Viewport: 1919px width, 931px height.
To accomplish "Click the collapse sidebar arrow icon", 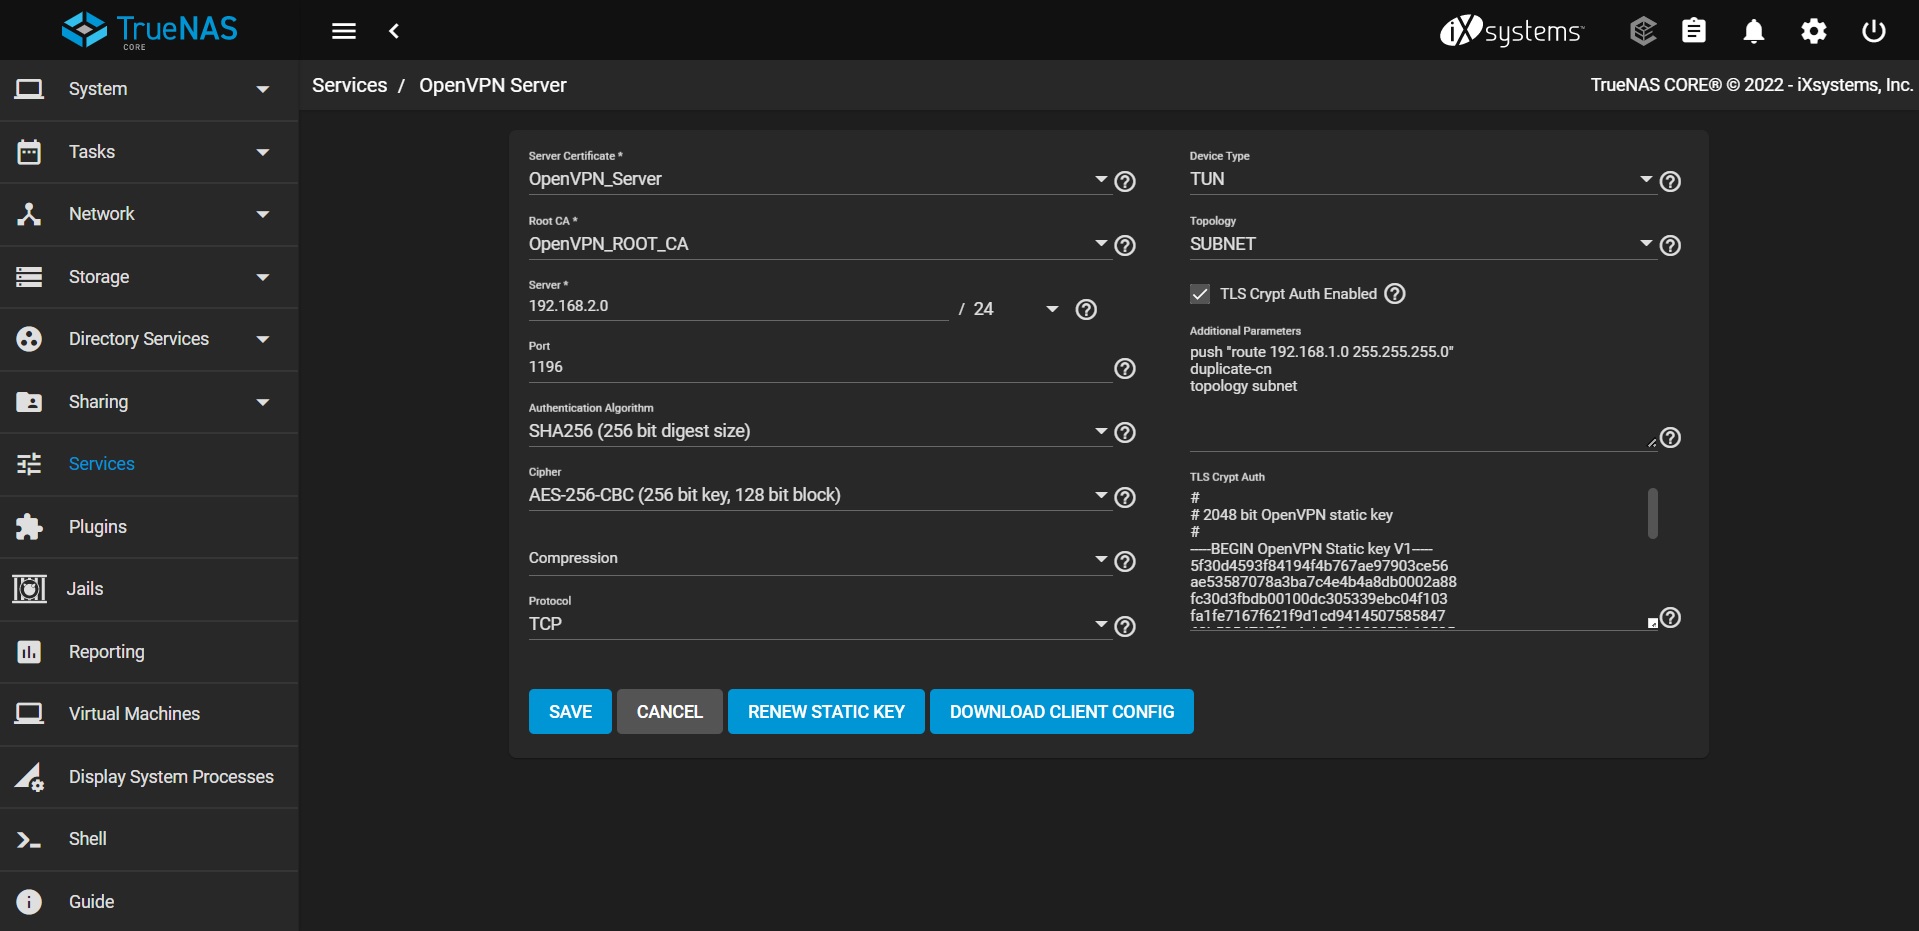I will 394,32.
